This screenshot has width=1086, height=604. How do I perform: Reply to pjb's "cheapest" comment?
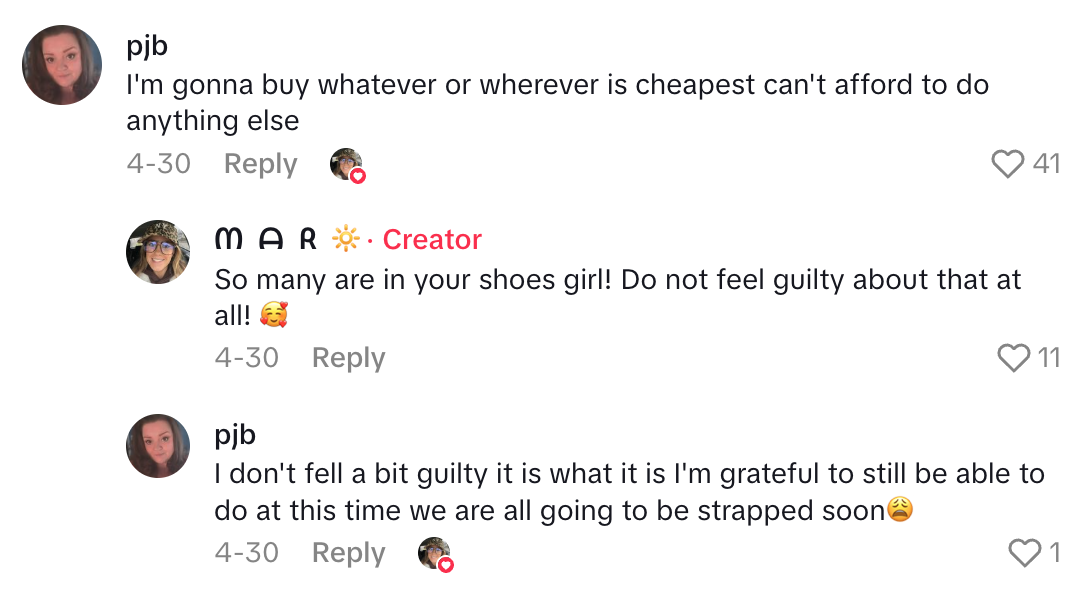click(x=260, y=164)
